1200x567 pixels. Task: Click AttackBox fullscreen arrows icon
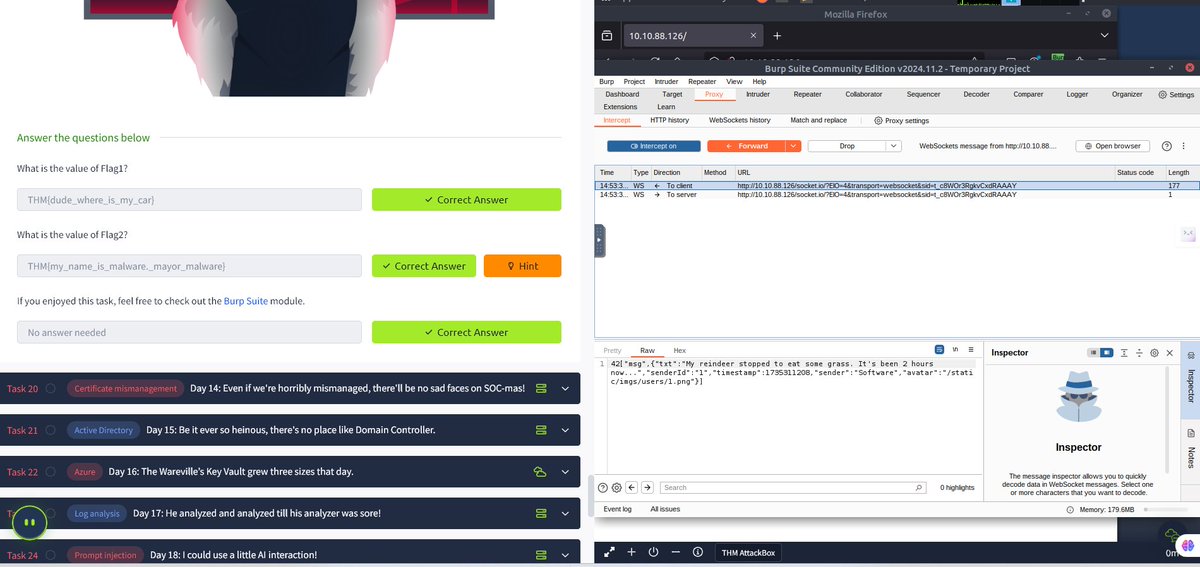609,552
